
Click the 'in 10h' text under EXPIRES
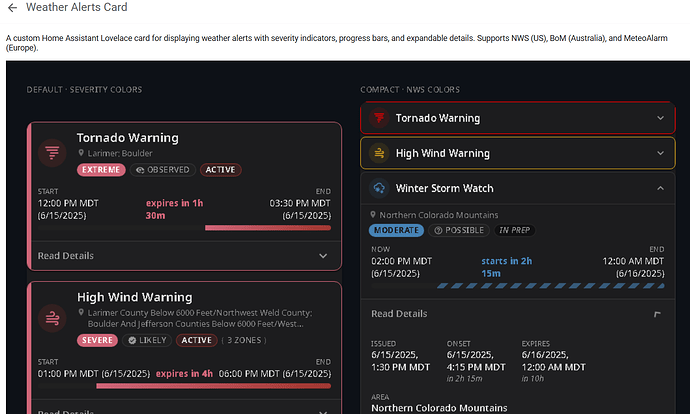(x=533, y=378)
